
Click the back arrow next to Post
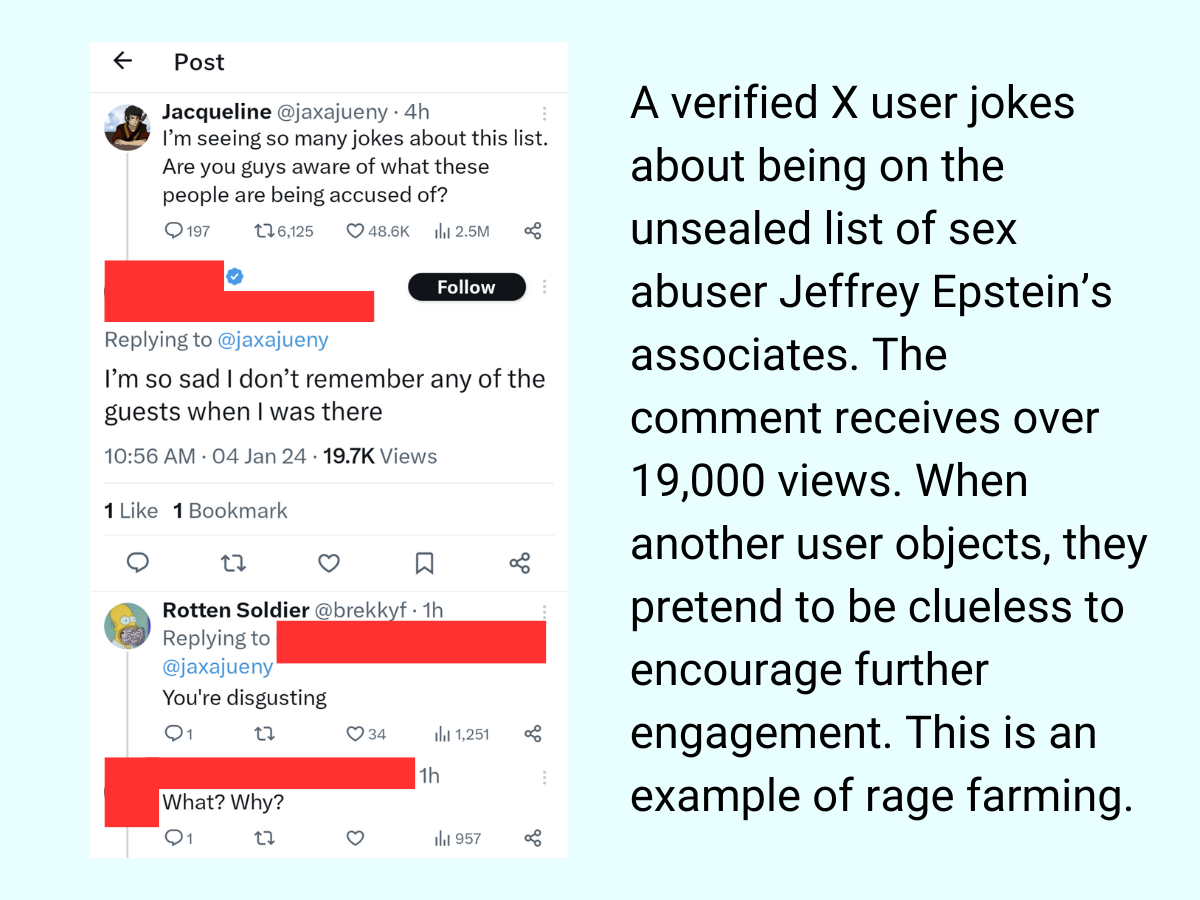tap(123, 61)
